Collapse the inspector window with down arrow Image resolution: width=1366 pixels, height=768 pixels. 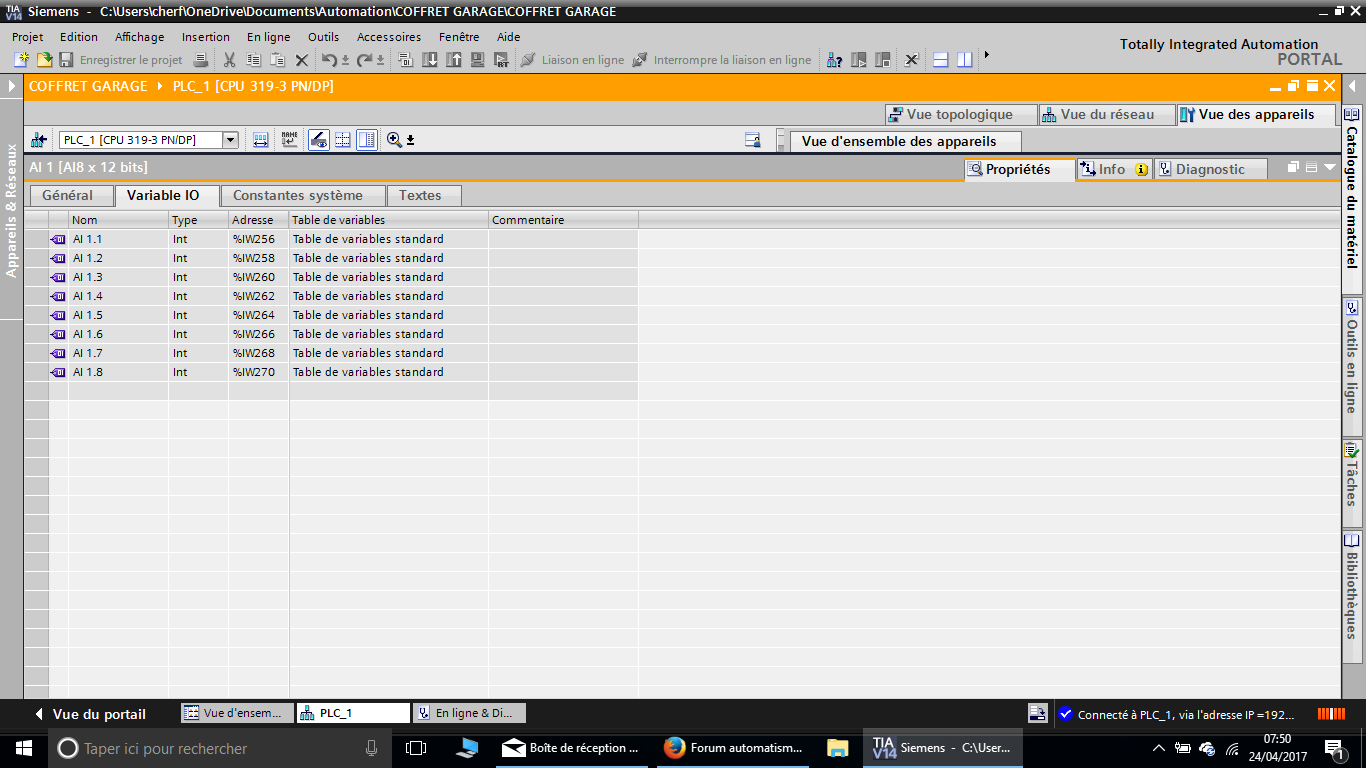[1329, 168]
